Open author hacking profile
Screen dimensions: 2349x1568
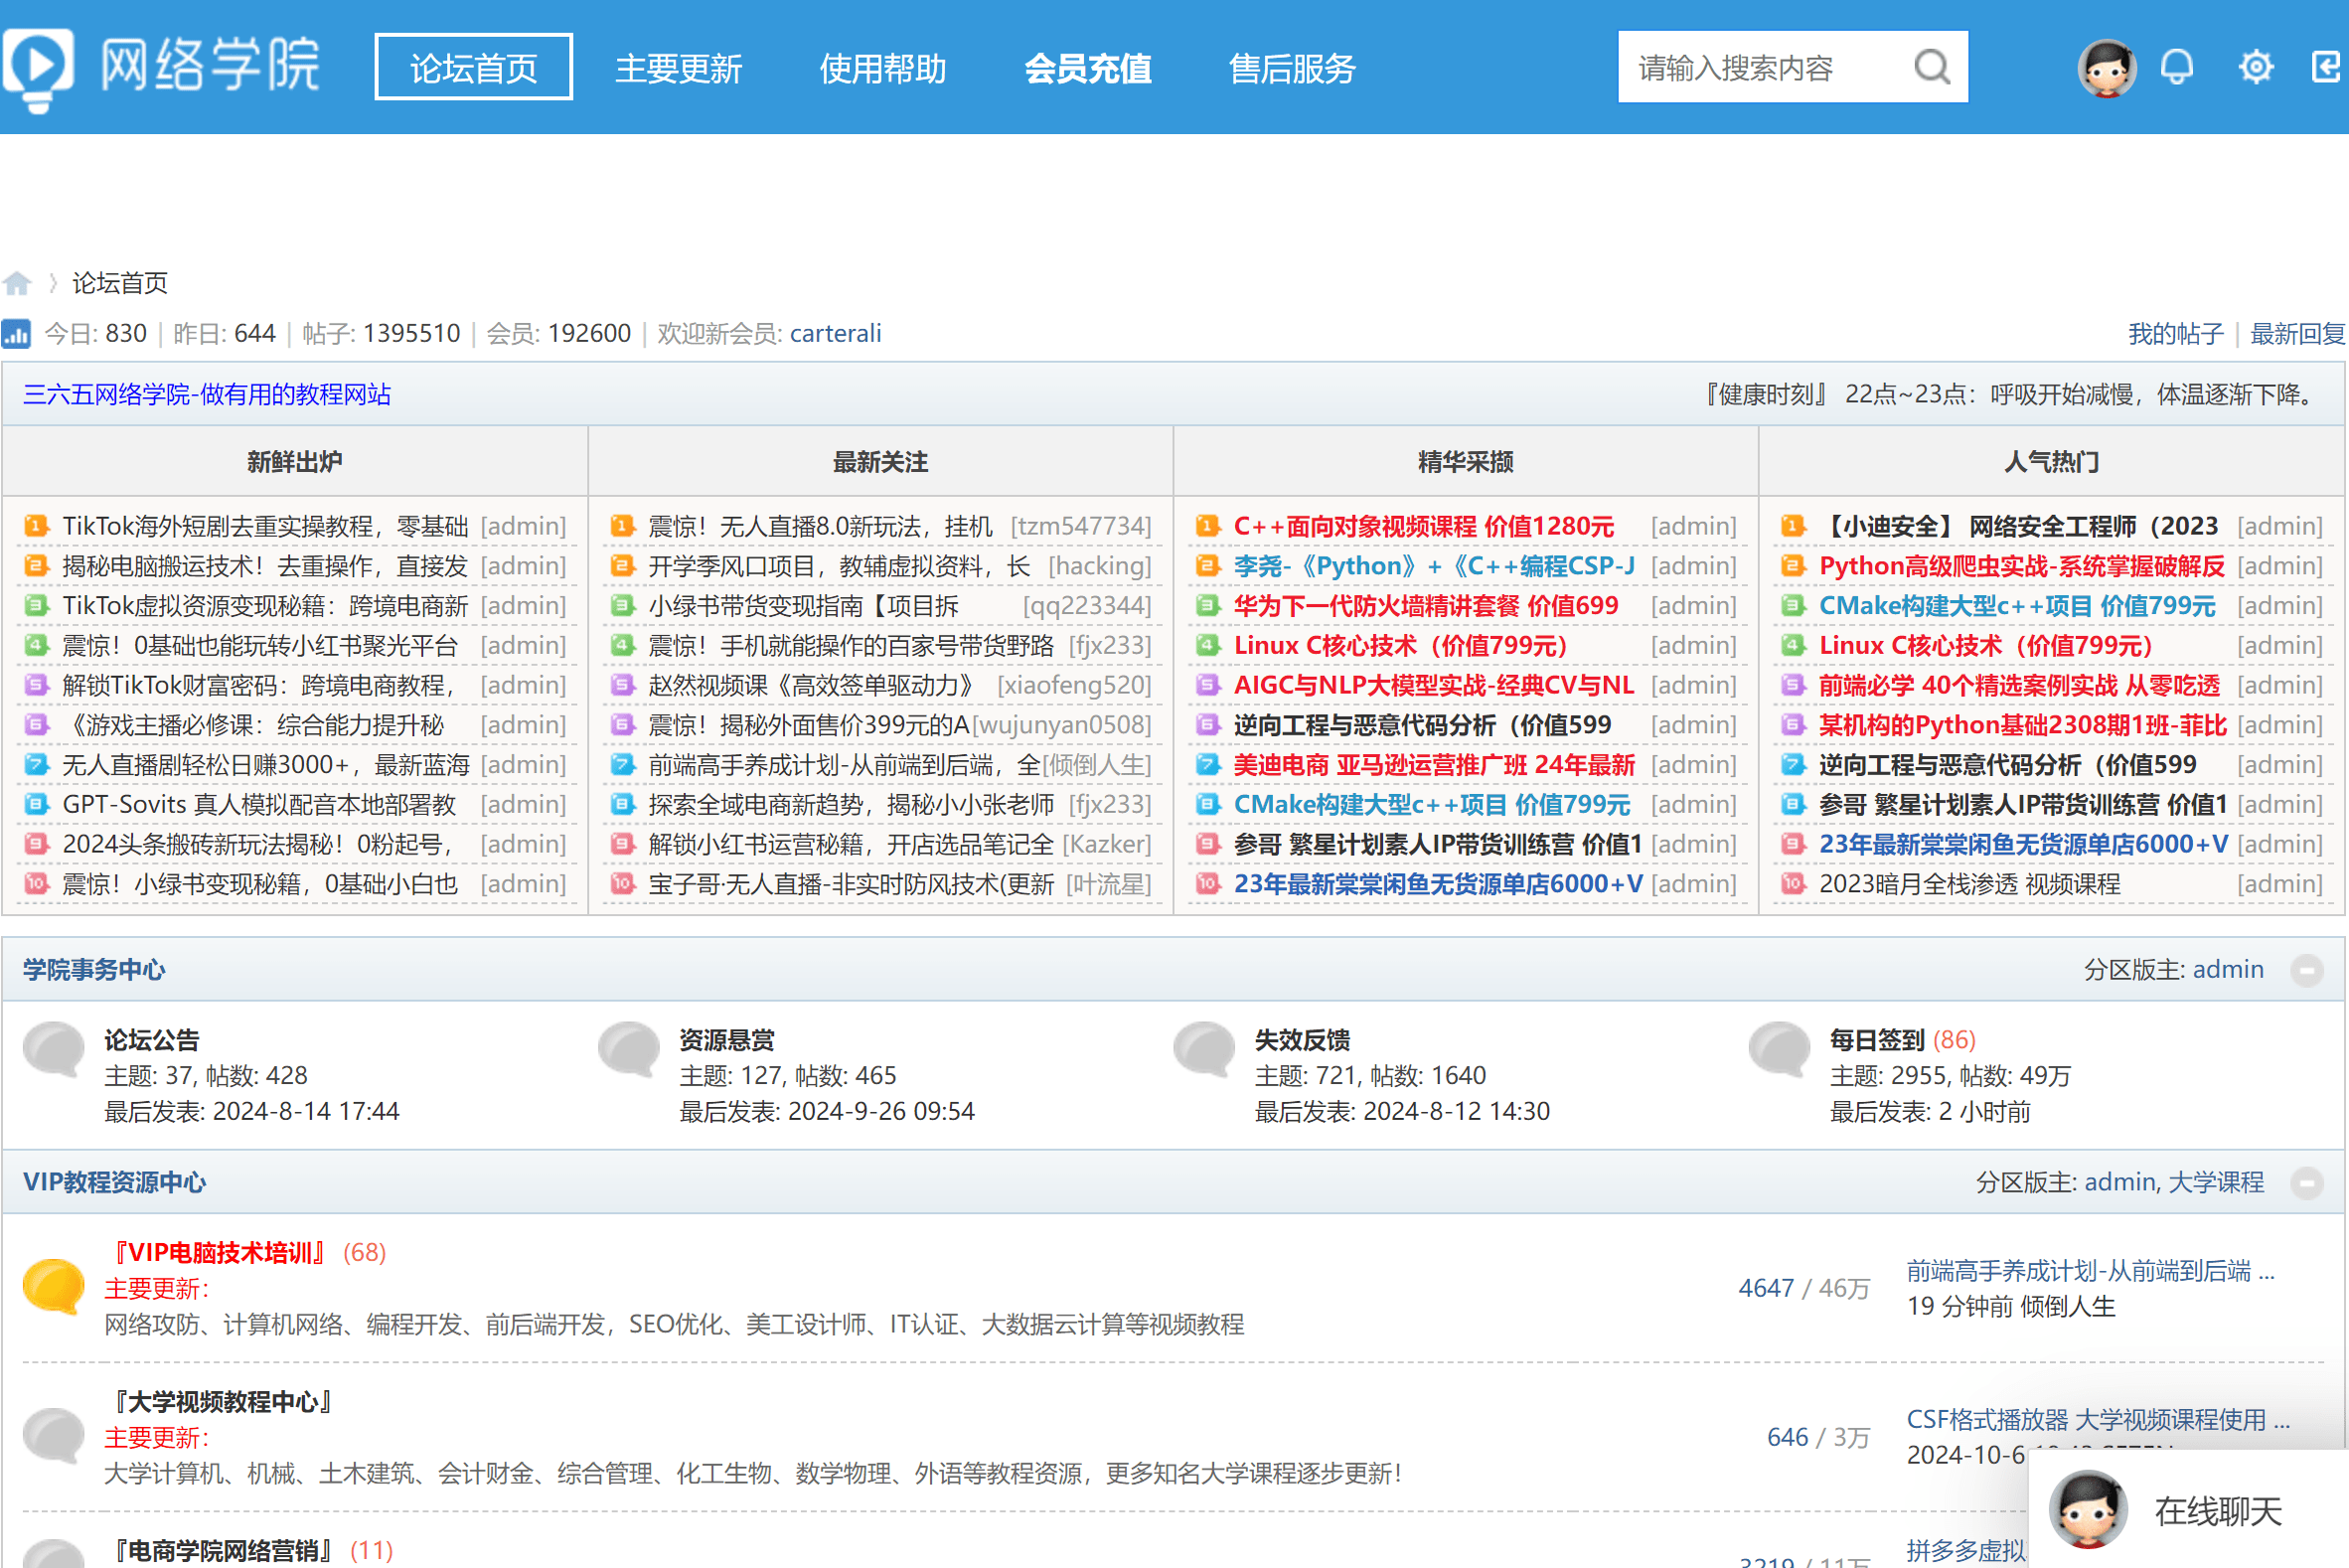point(1099,565)
